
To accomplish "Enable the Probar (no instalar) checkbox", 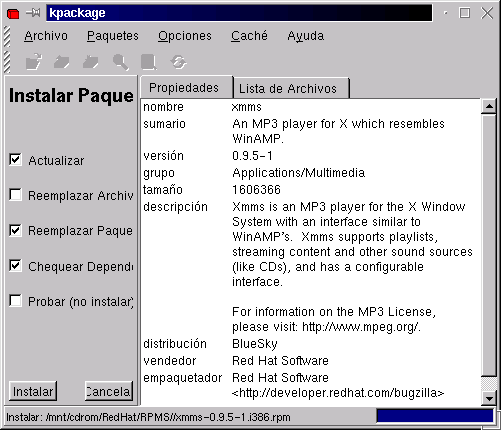I will pos(15,301).
